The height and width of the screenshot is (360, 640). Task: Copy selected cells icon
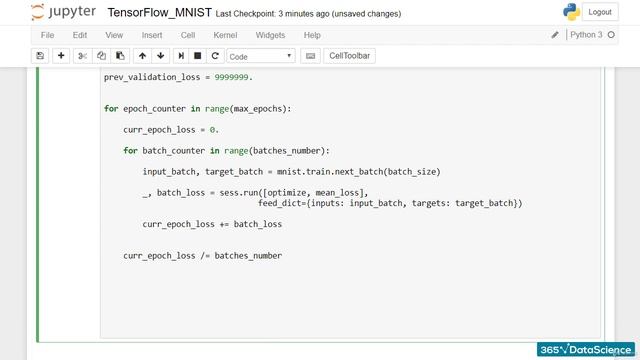[x=101, y=56]
